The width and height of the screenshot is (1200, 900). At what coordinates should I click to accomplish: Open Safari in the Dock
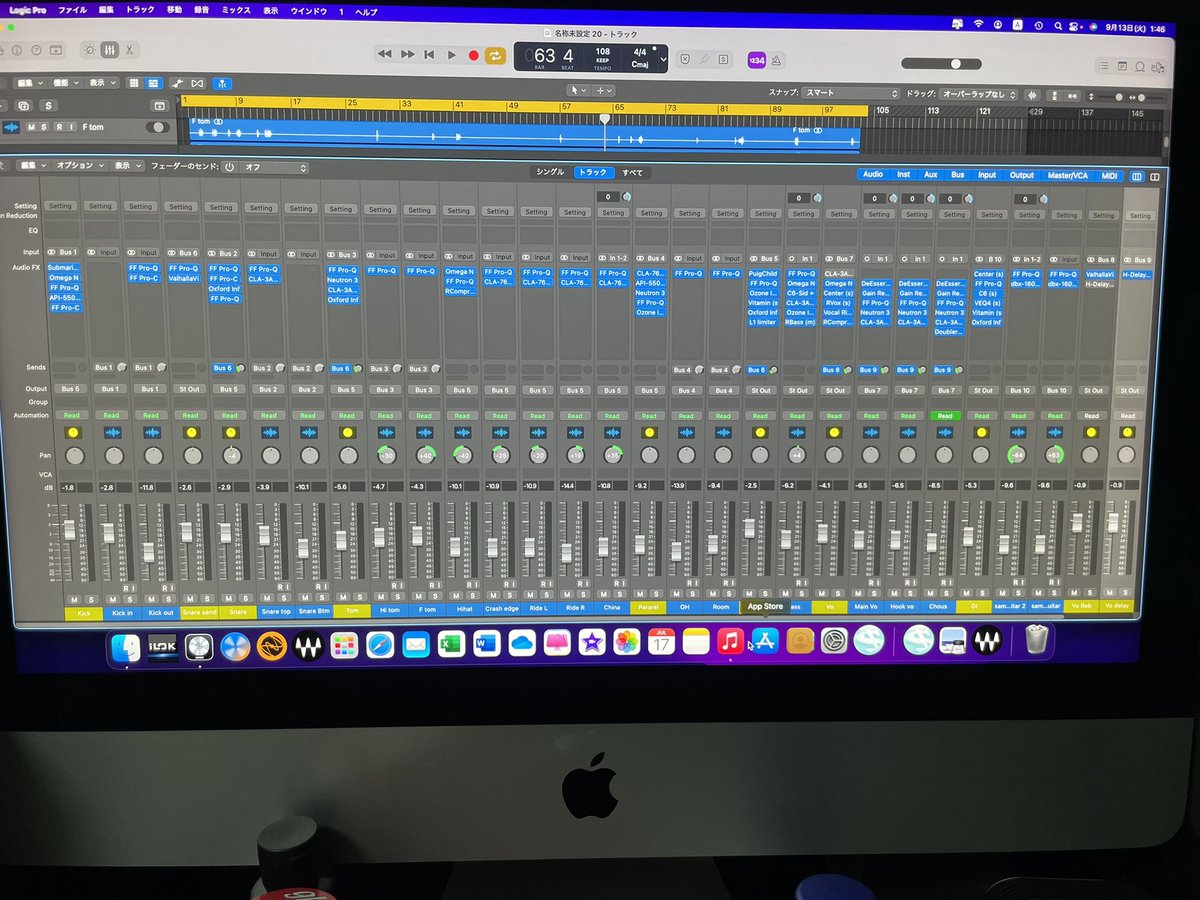tap(380, 646)
